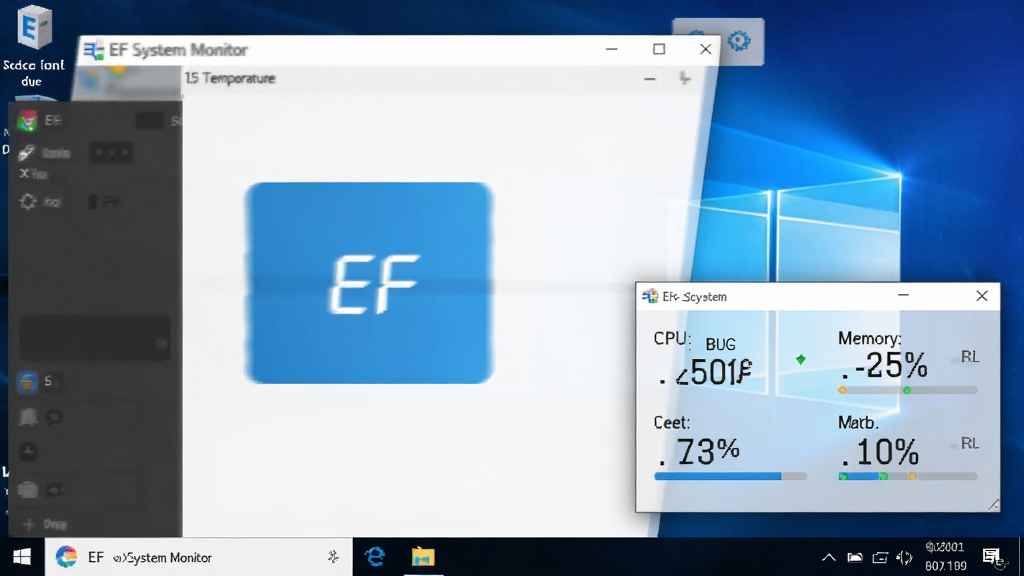Click the Memory: label
The height and width of the screenshot is (576, 1024).
coord(869,338)
